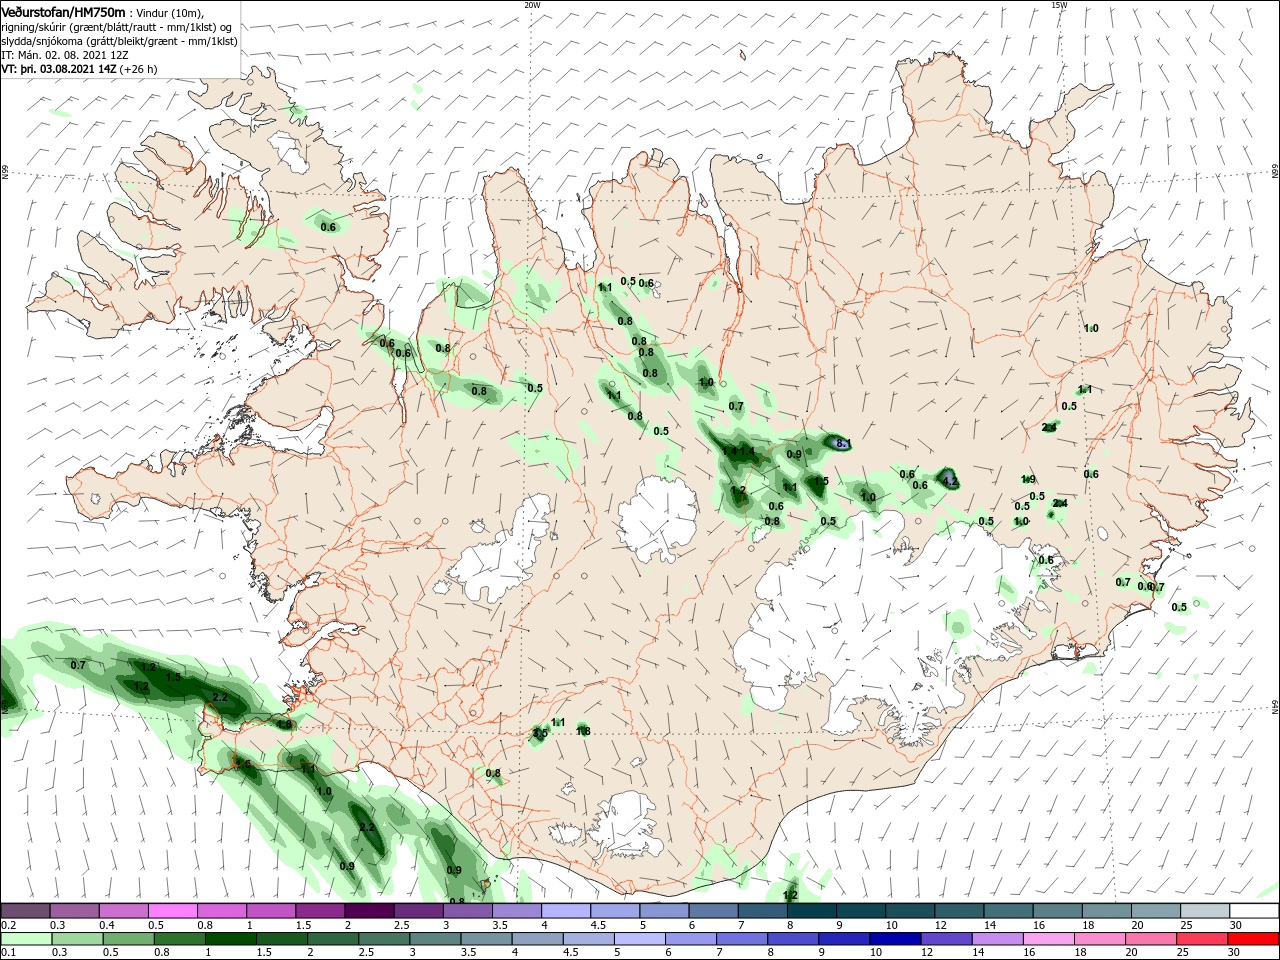Click the bright magenta 0.5–0.8 snow swatch
The height and width of the screenshot is (960, 1280).
click(173, 911)
